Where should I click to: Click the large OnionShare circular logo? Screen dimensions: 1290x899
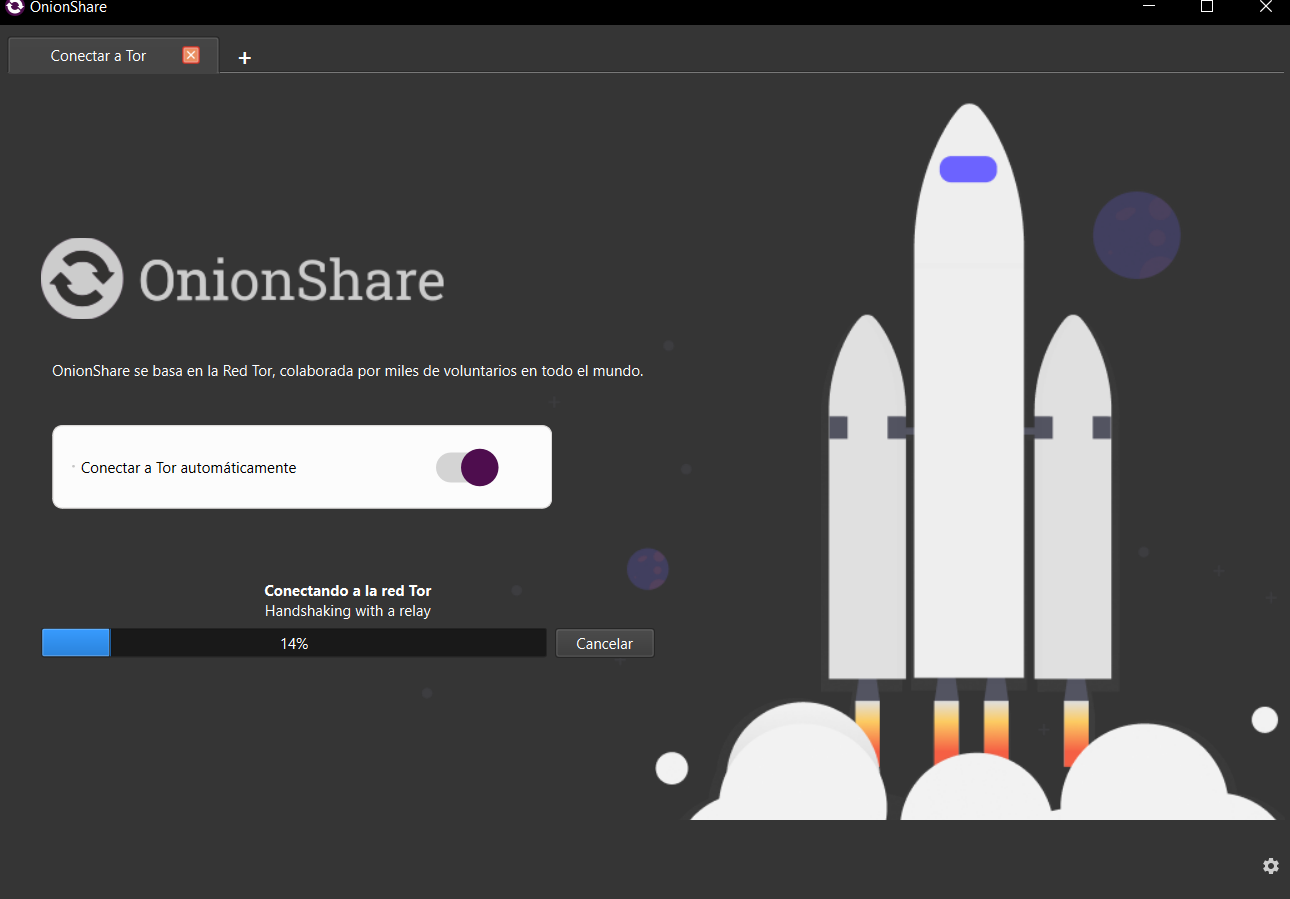pyautogui.click(x=82, y=279)
